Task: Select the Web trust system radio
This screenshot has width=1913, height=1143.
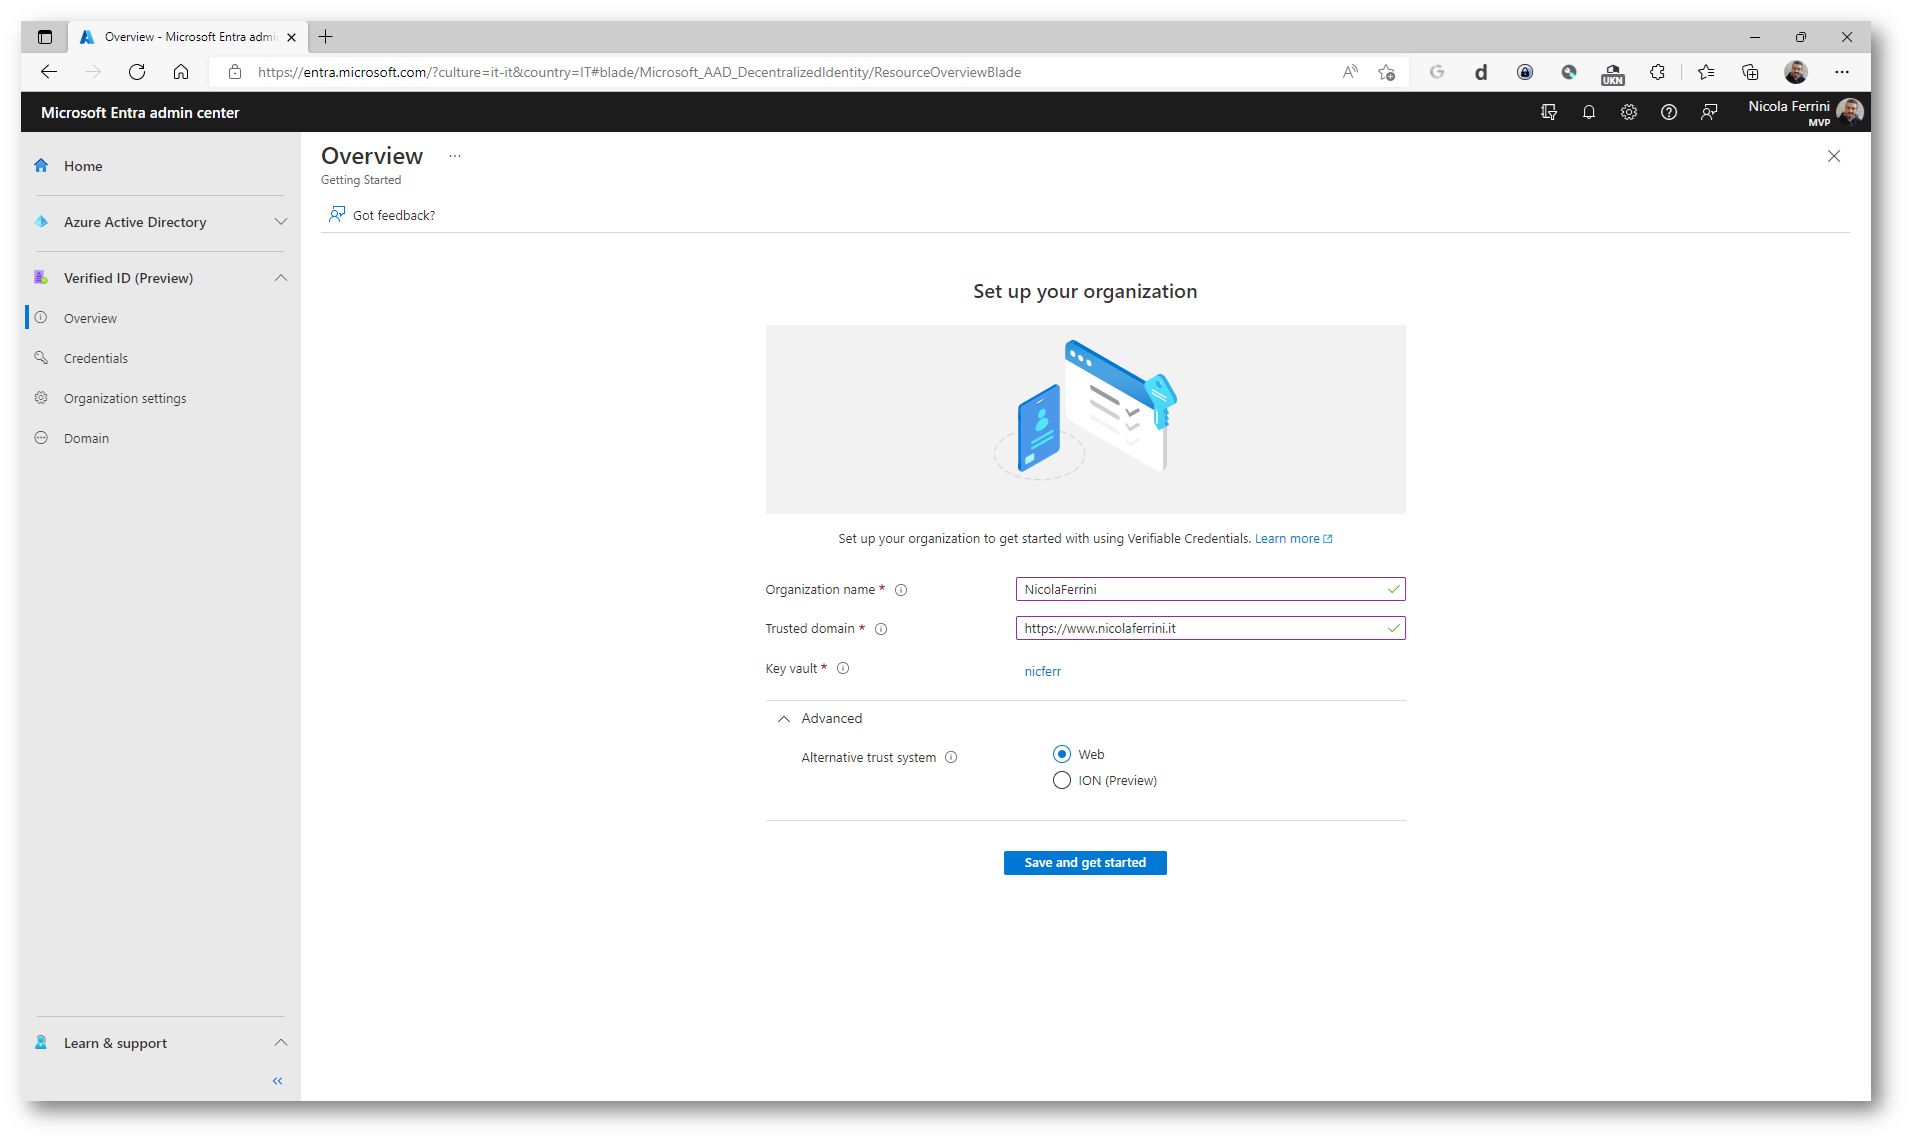Action: point(1062,754)
